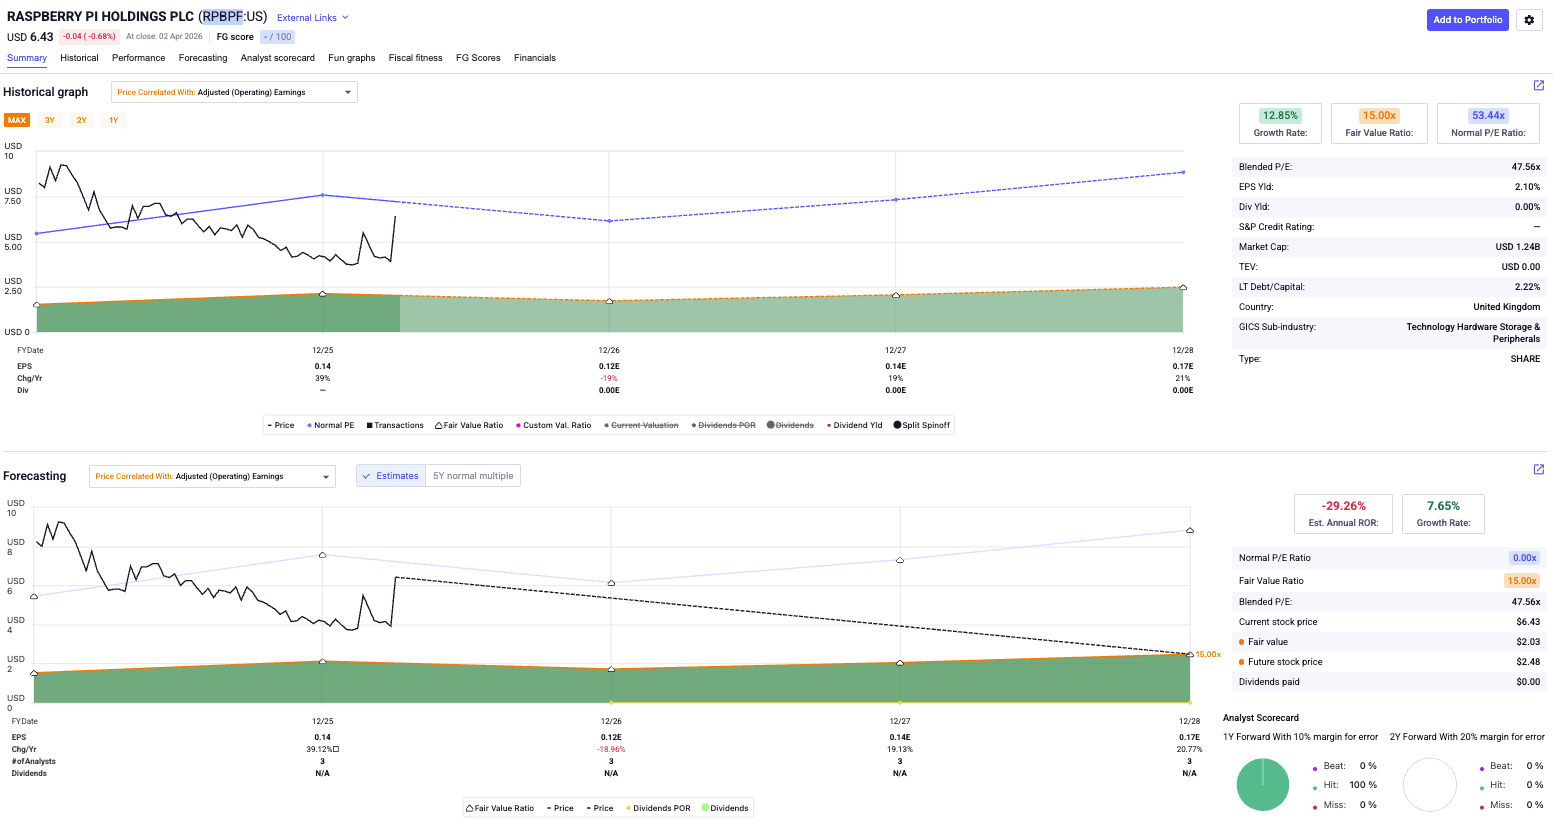The height and width of the screenshot is (832, 1553).
Task: Click the orange Future stock price bullet
Action: [x=1242, y=662]
